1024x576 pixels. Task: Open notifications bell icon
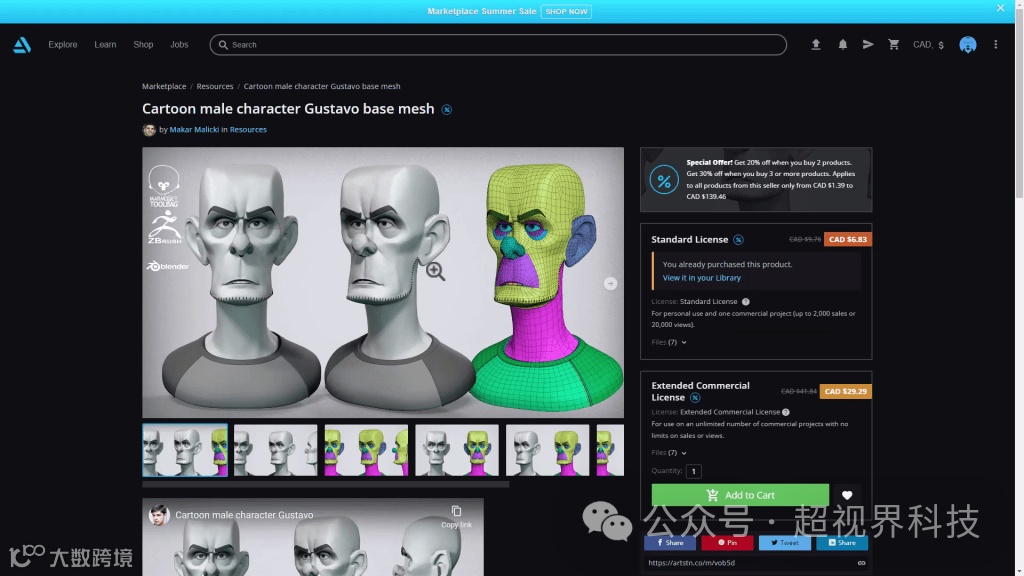coord(842,44)
